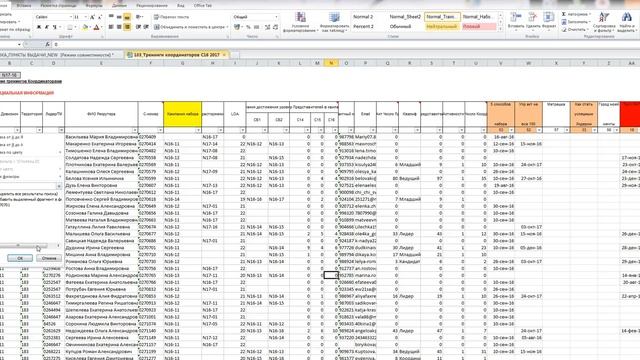This screenshot has width=640, height=360.
Task: Expand the cell styles gallery
Action: (x=501, y=30)
